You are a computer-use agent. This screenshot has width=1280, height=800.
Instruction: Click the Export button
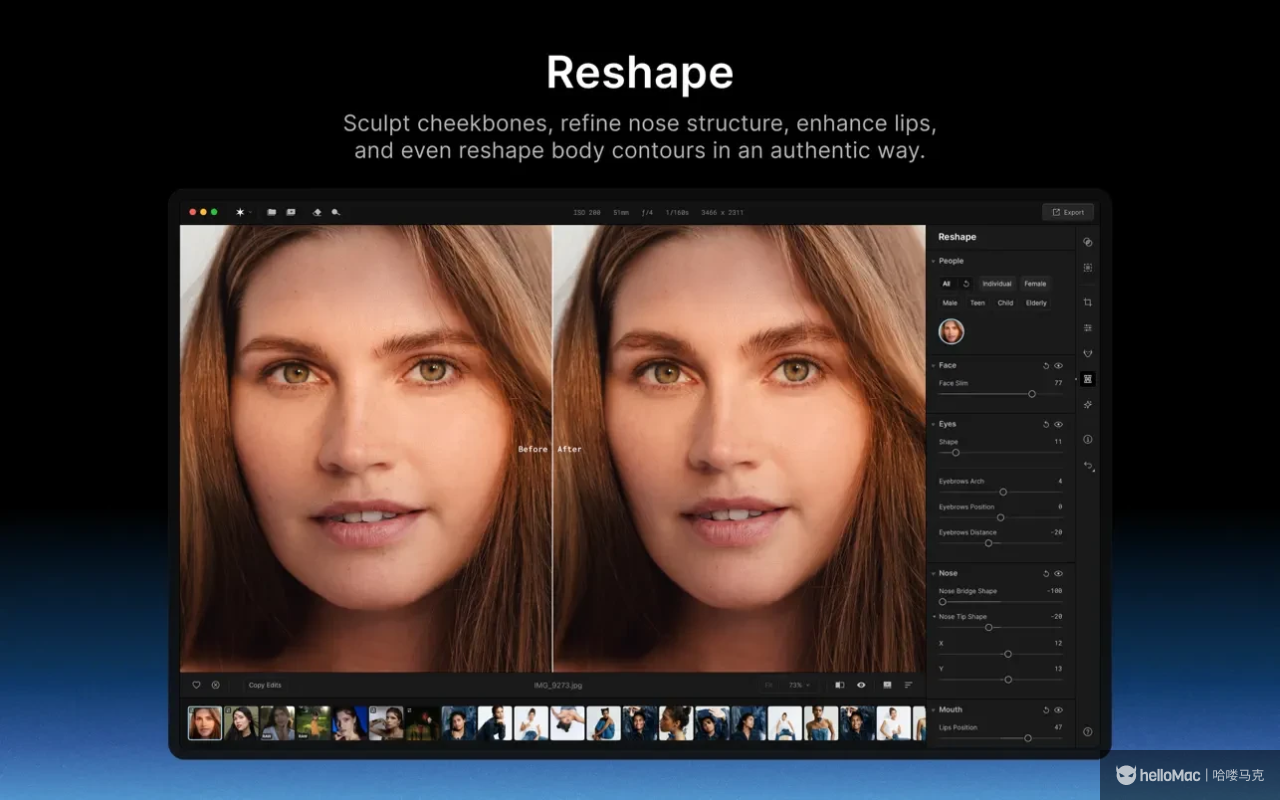[1068, 212]
